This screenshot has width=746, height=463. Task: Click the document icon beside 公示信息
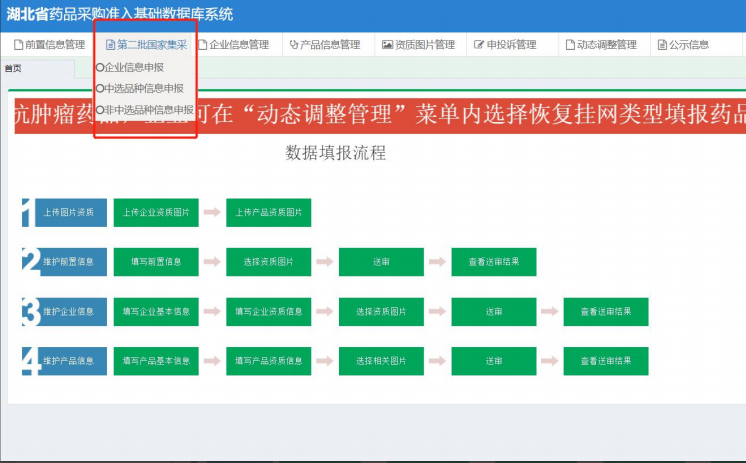[662, 45]
